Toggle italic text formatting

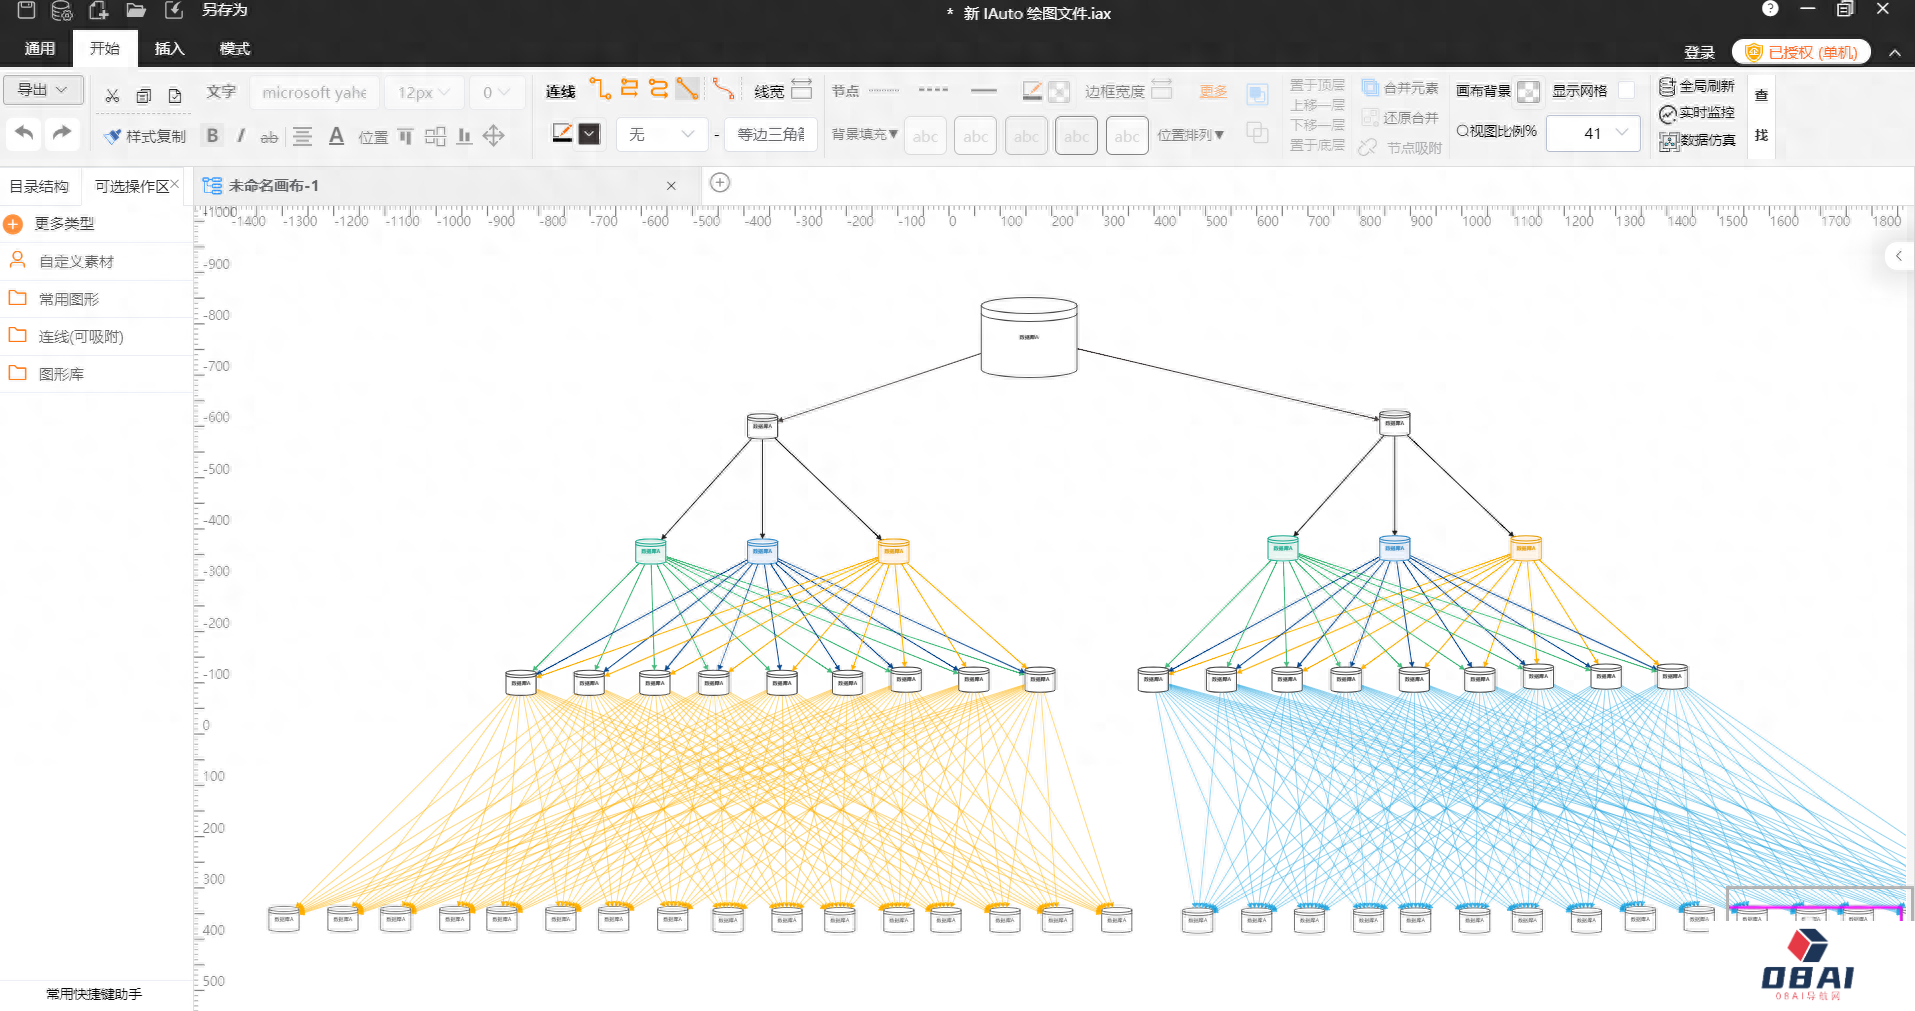point(241,136)
